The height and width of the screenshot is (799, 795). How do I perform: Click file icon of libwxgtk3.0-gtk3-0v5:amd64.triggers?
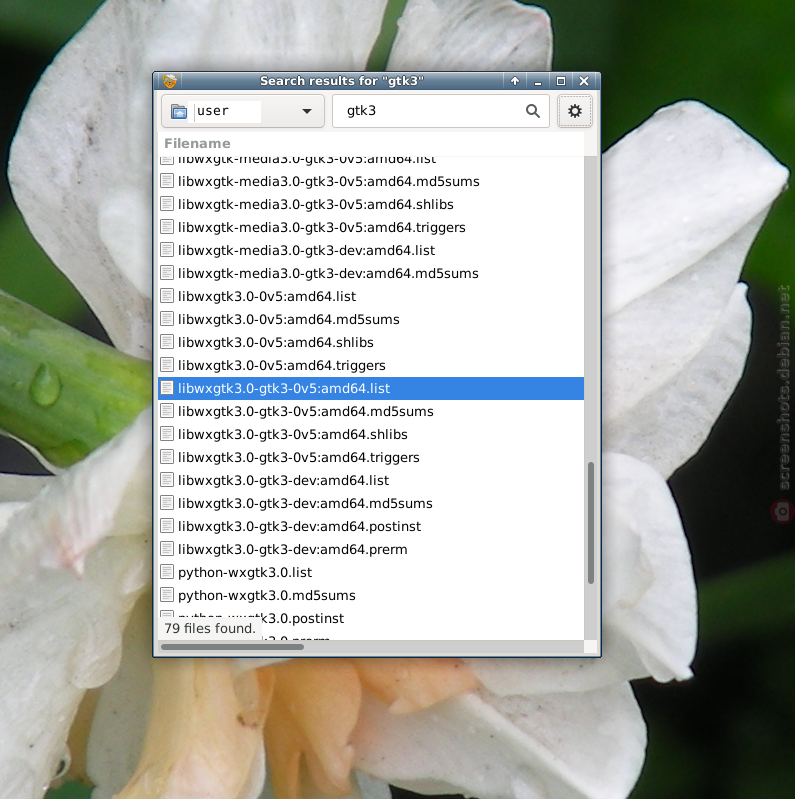tap(167, 457)
